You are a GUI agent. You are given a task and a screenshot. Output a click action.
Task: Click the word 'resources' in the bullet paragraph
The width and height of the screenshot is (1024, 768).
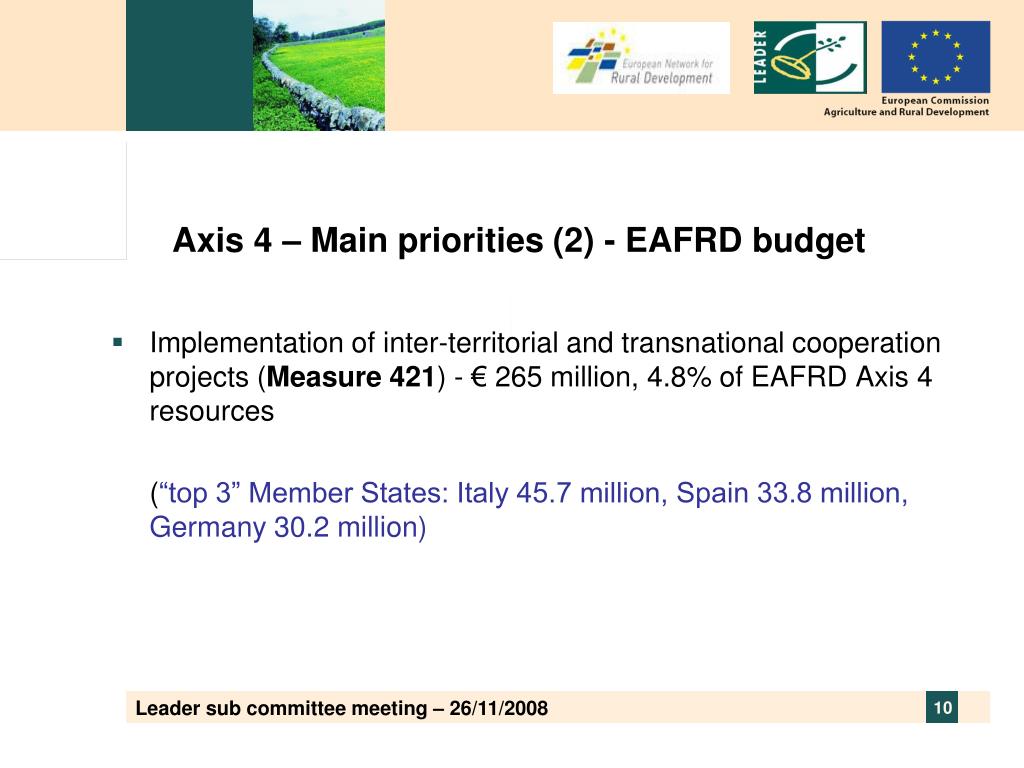coord(212,411)
